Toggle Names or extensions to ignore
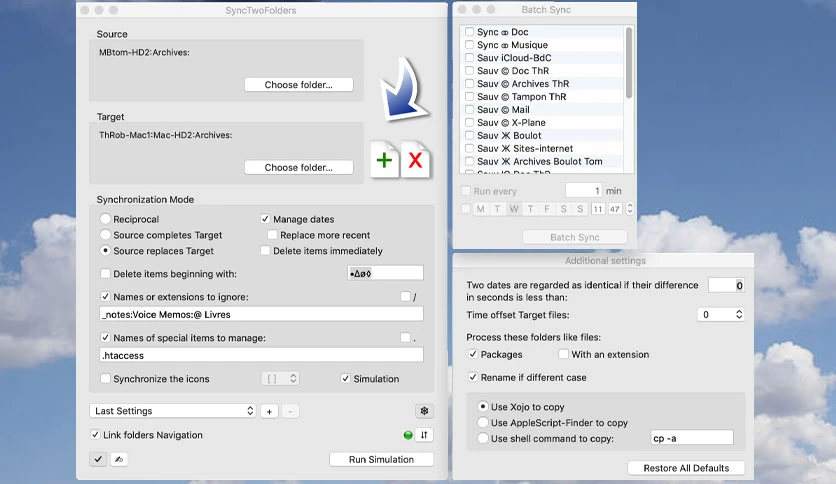Image resolution: width=836 pixels, height=484 pixels. coord(106,296)
